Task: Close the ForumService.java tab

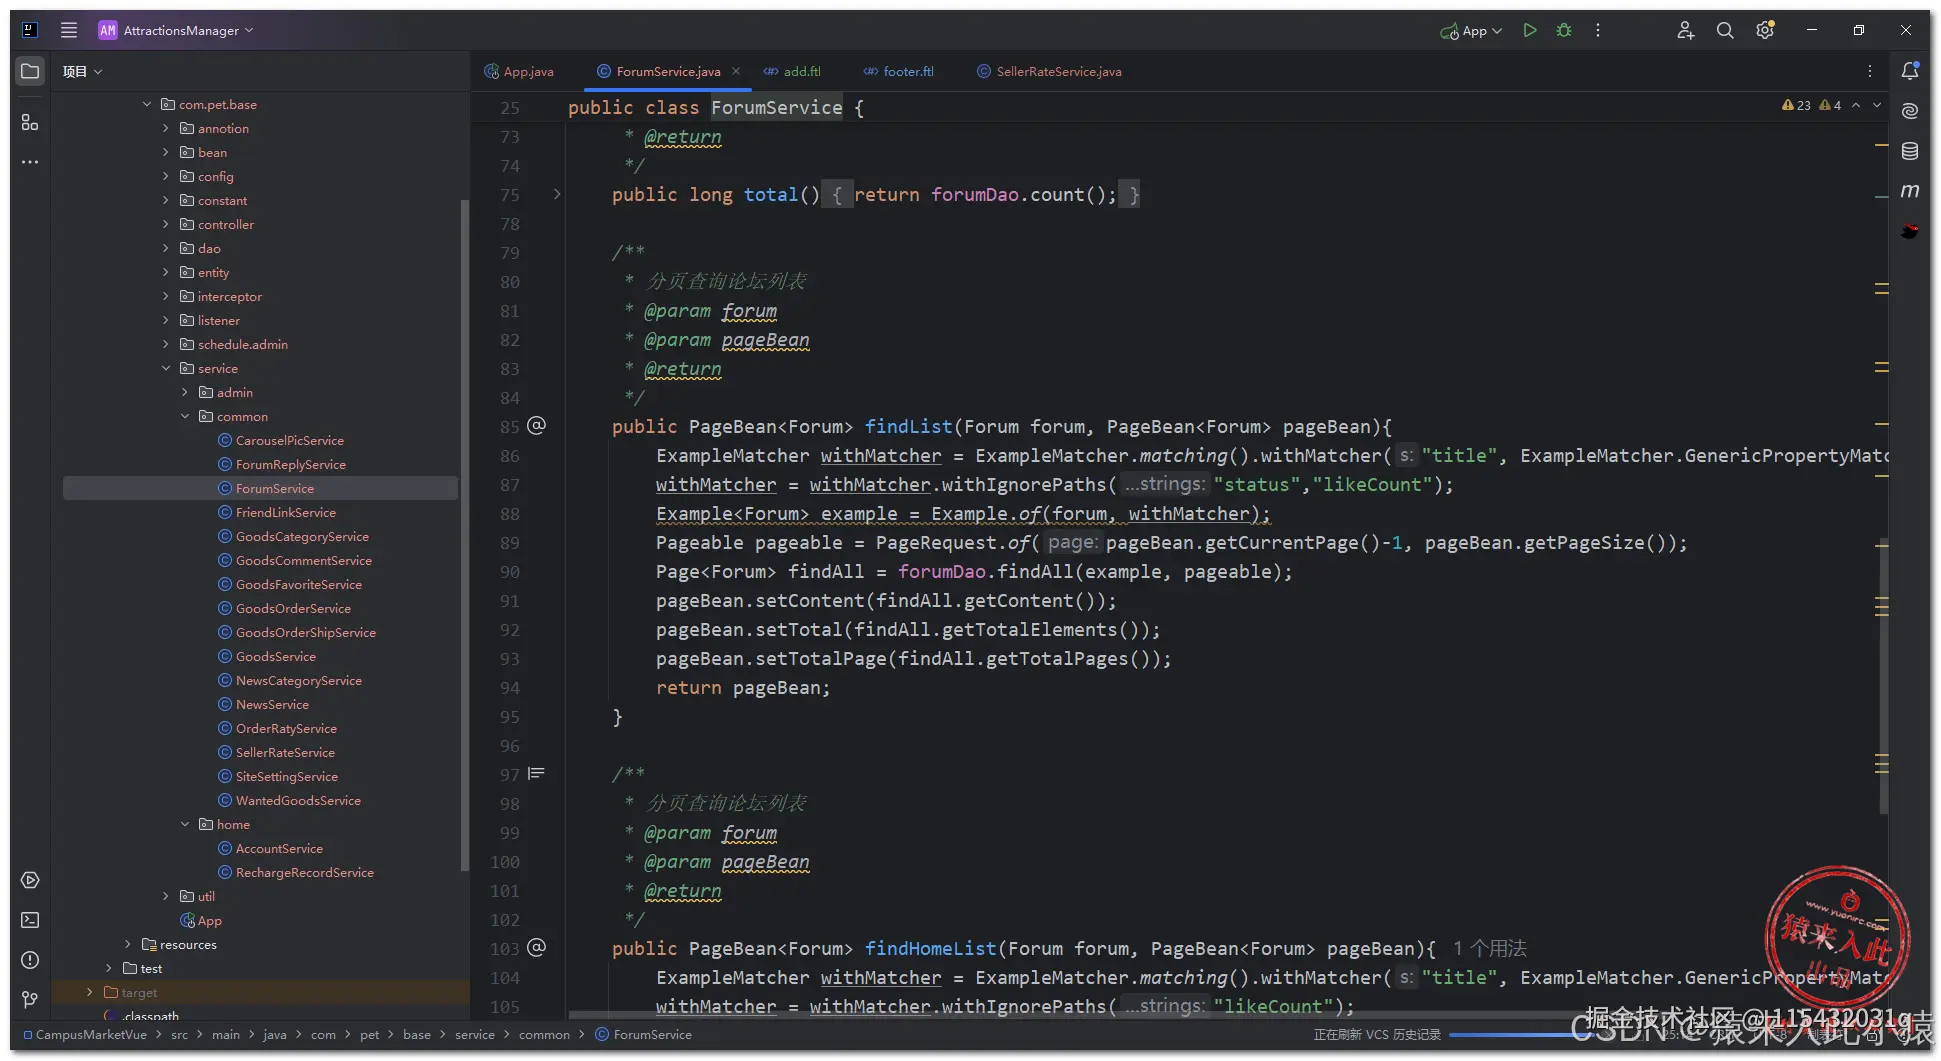Action: (x=736, y=71)
